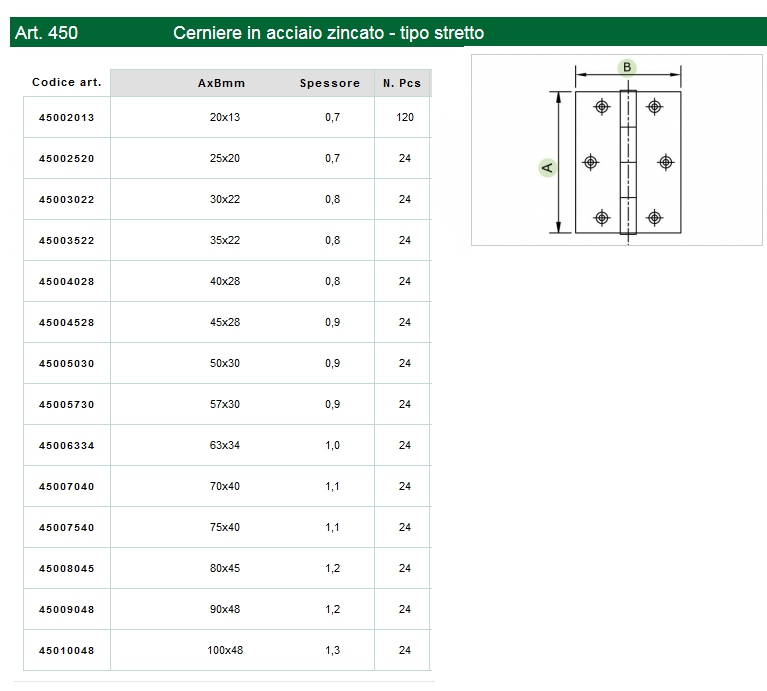Viewport: 767px width, 691px height.
Task: Click the AxBmm column header
Action: click(221, 83)
